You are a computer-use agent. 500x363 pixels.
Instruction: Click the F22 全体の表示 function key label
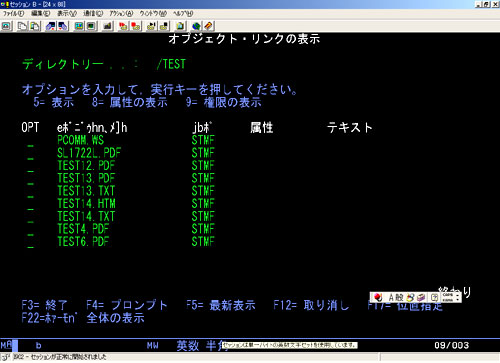[x=83, y=318]
